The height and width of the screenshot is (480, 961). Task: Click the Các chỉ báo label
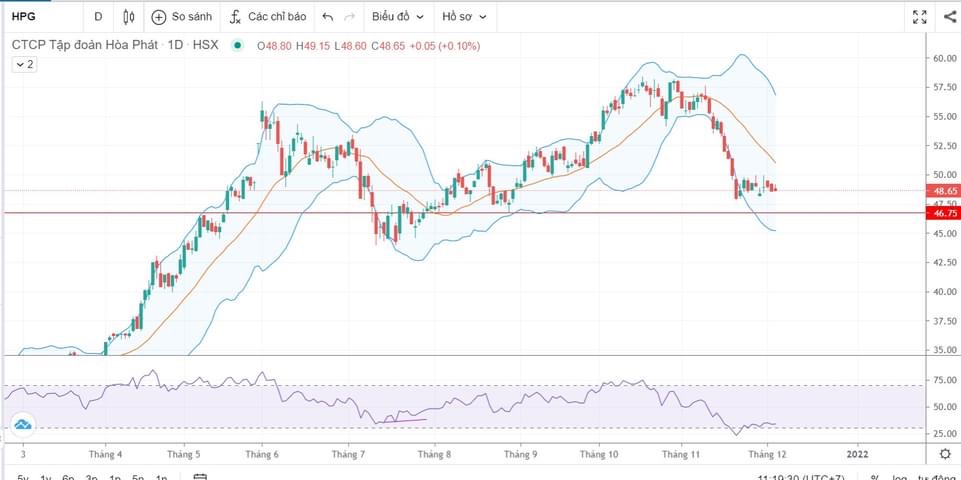click(x=276, y=17)
